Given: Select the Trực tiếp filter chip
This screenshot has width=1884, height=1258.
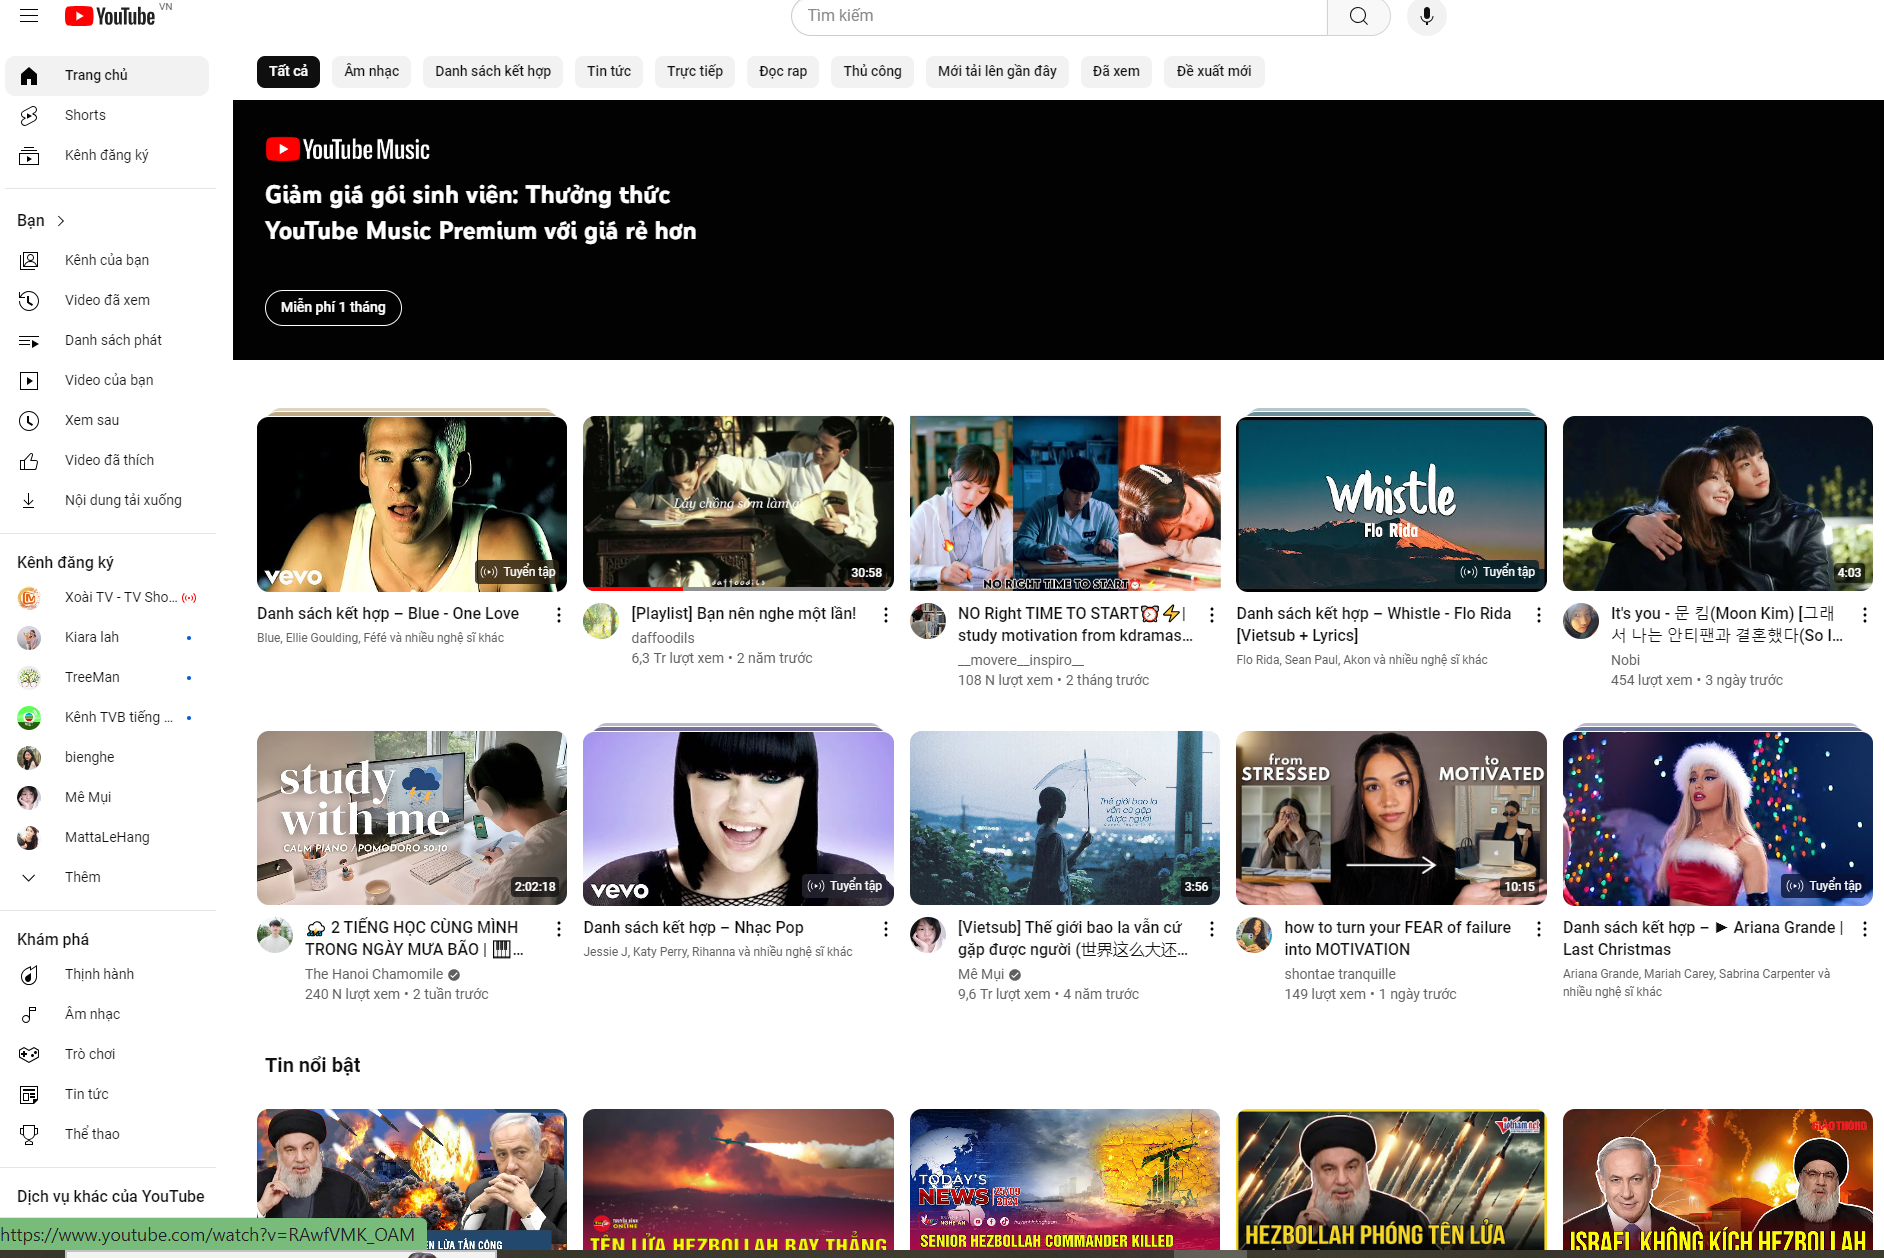Looking at the screenshot, I should tap(695, 72).
